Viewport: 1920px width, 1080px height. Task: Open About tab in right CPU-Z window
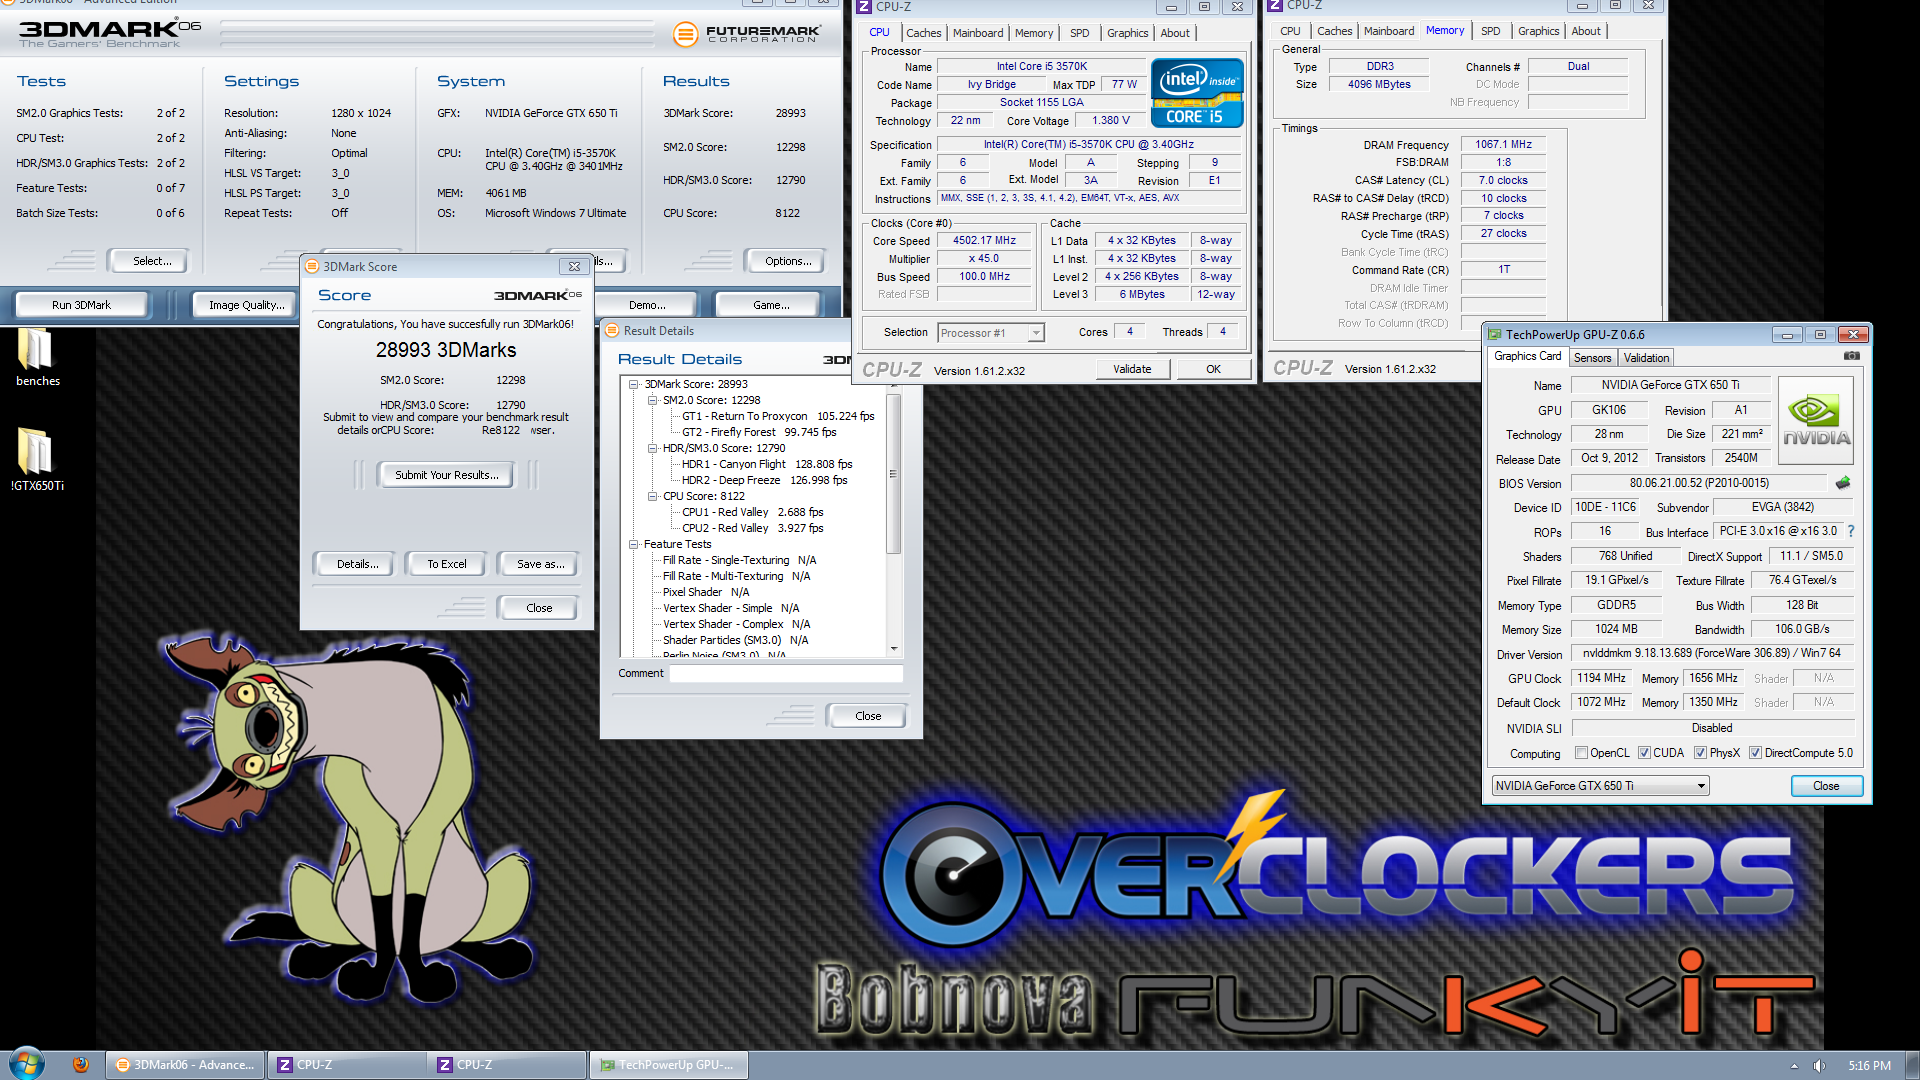point(1585,31)
